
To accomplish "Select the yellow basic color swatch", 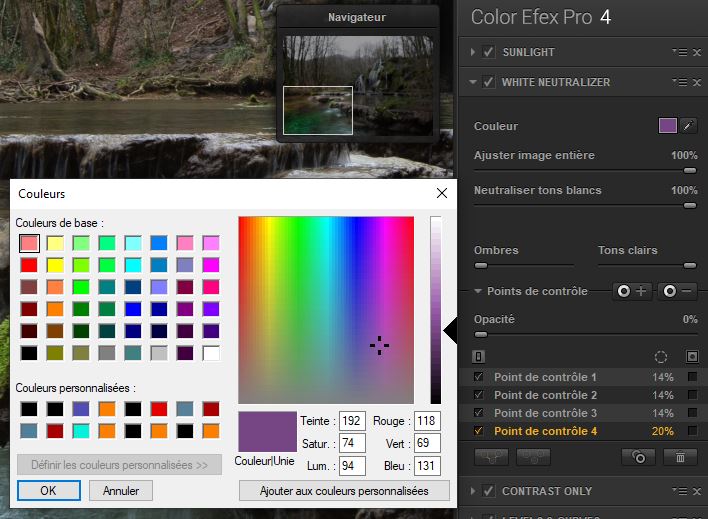I will tap(55, 265).
